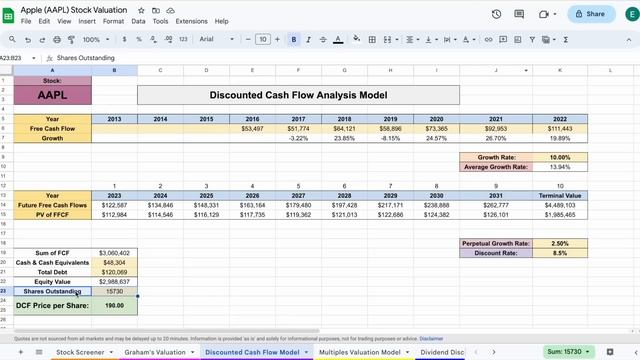Expand the name box dropdown arrow
Image resolution: width=640 pixels, height=360 pixels.
click(x=33, y=58)
